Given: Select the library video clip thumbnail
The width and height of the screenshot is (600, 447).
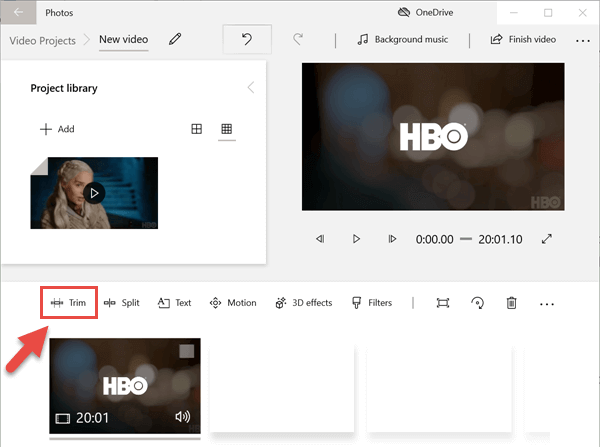Looking at the screenshot, I should coord(94,193).
